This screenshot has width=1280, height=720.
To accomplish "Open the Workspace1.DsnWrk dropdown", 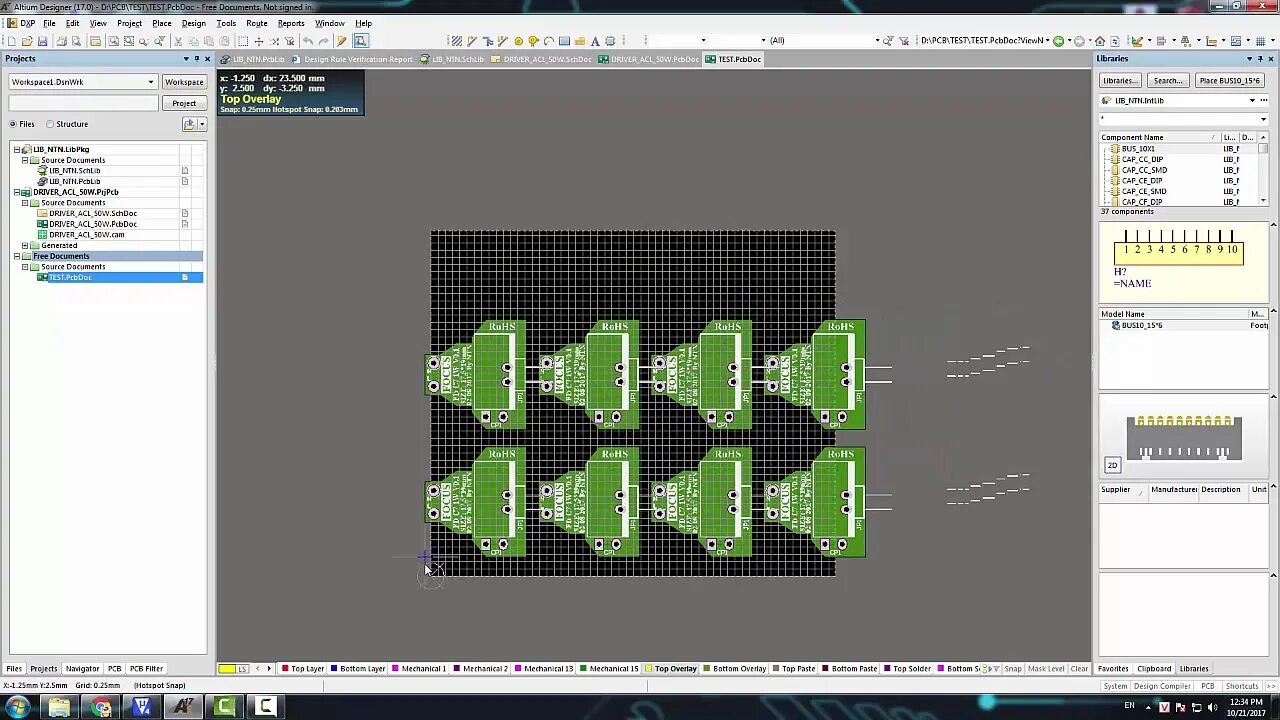I will click(151, 82).
